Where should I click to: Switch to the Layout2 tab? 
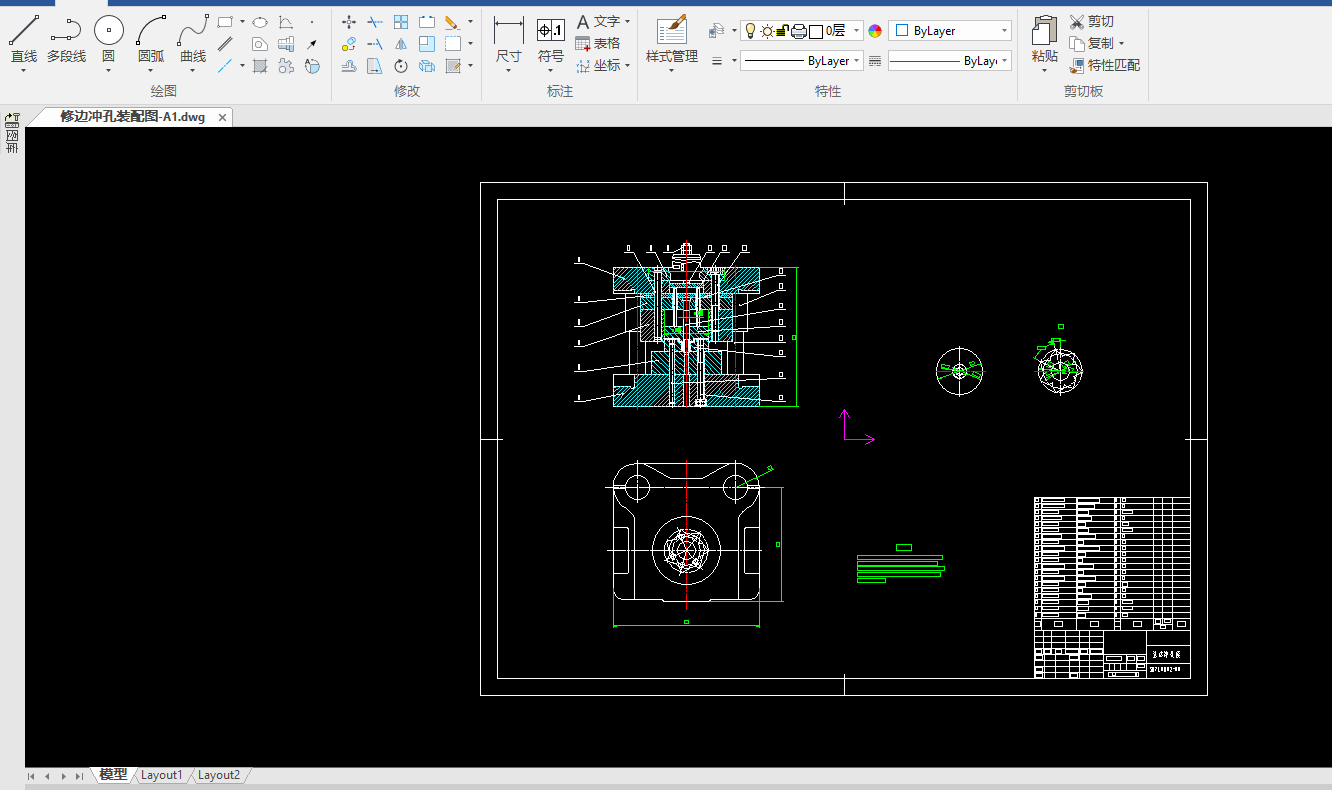pos(218,775)
